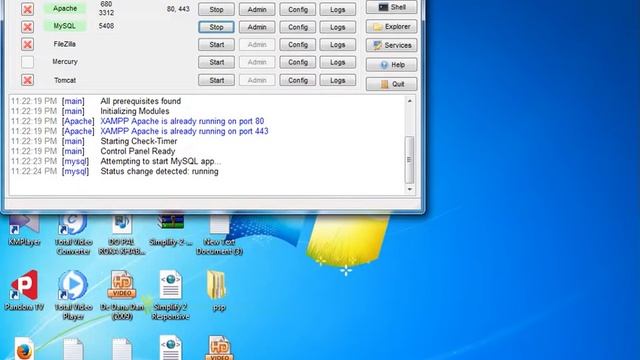Select the Firefox document icon at desktop bottom
The image size is (640, 360).
pyautogui.click(x=24, y=348)
